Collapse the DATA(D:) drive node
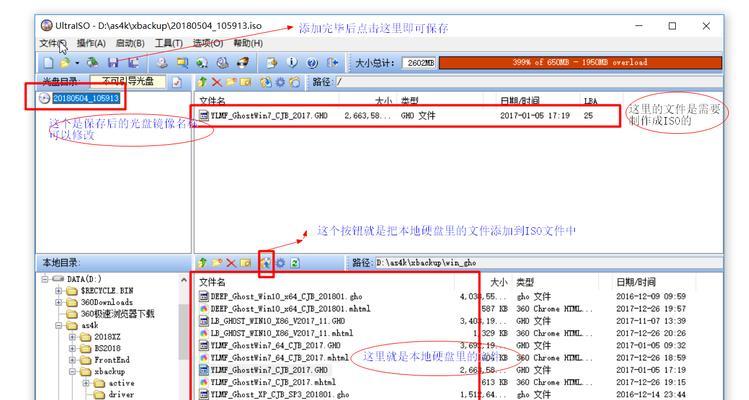This screenshot has width=749, height=400. pos(45,279)
